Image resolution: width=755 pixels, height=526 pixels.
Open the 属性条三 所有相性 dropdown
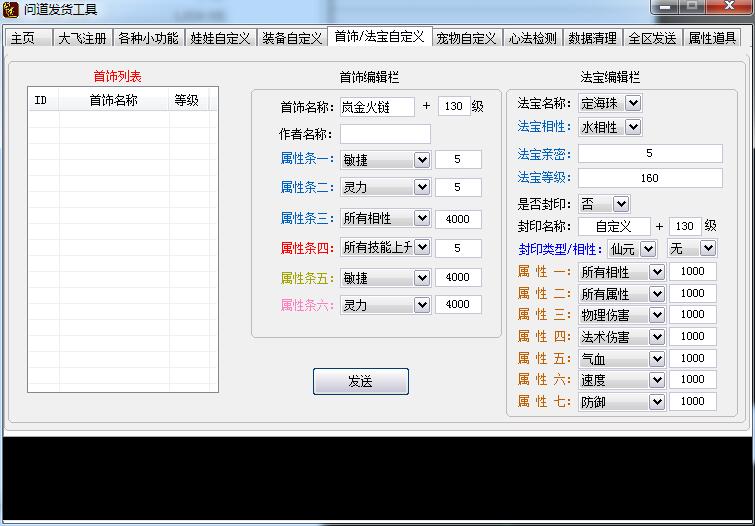point(421,219)
